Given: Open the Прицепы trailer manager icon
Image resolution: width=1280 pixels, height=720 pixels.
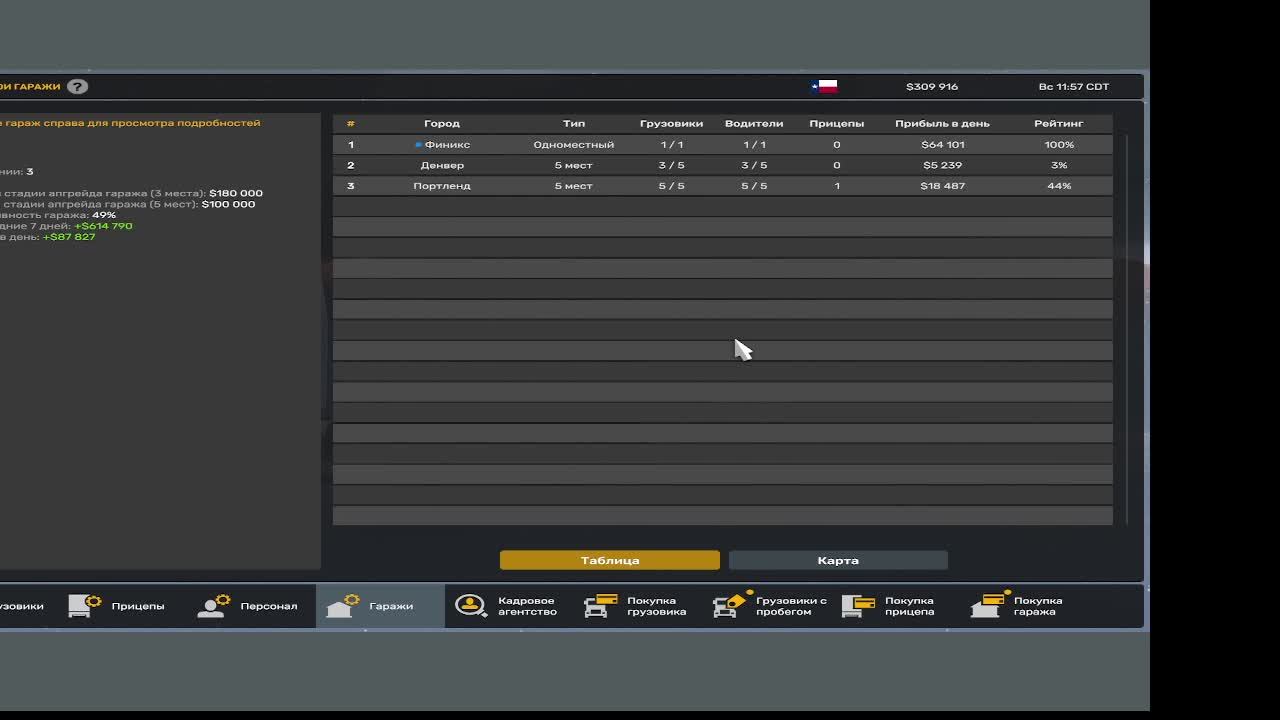Looking at the screenshot, I should coord(85,606).
